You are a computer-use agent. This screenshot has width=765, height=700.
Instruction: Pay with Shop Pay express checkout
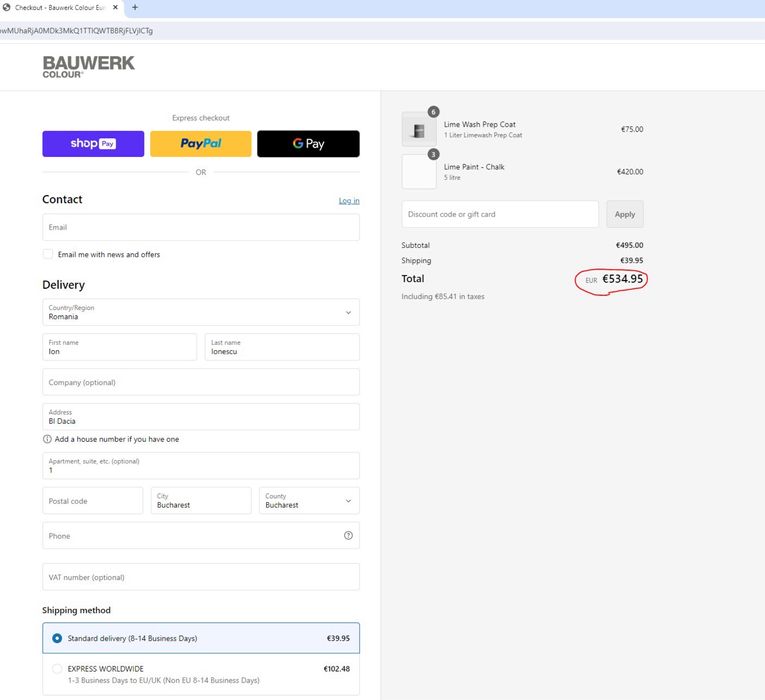(x=93, y=144)
